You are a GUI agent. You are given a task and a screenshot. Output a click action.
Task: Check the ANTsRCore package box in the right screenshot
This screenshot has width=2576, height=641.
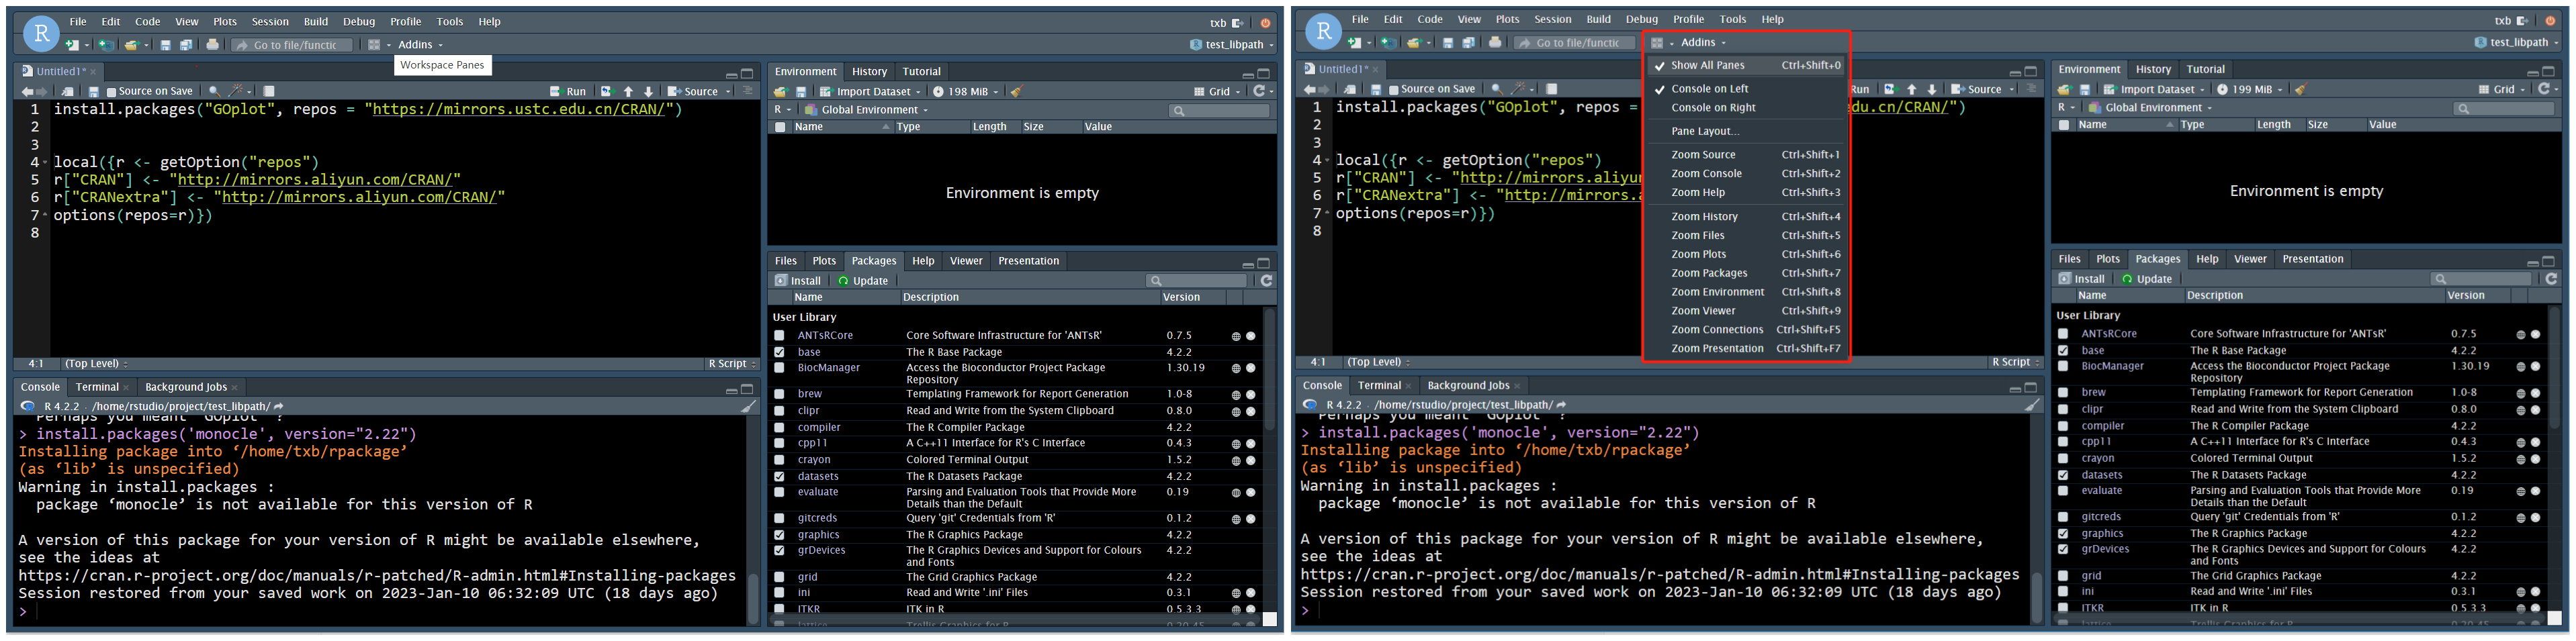2062,334
